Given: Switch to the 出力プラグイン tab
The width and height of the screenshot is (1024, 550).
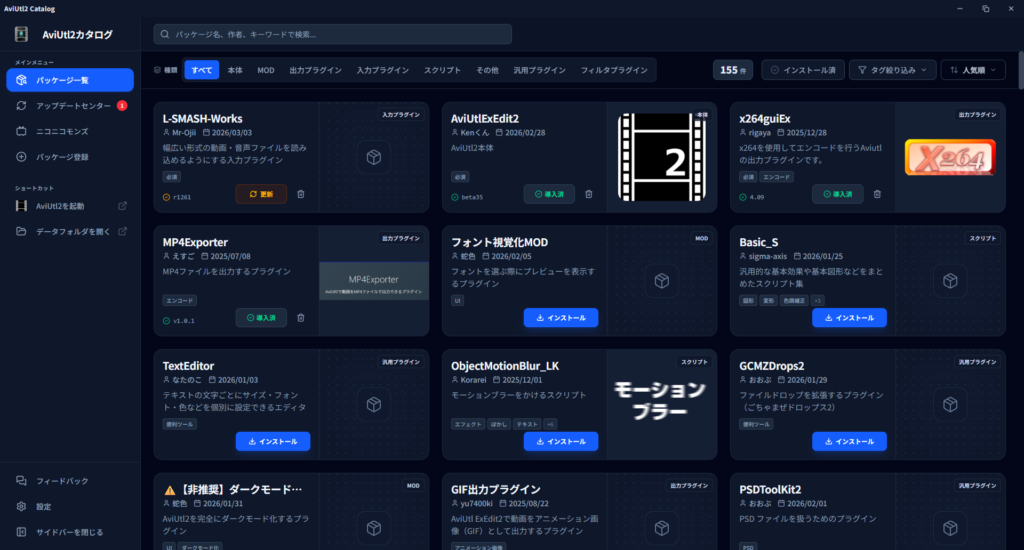Looking at the screenshot, I should [315, 70].
